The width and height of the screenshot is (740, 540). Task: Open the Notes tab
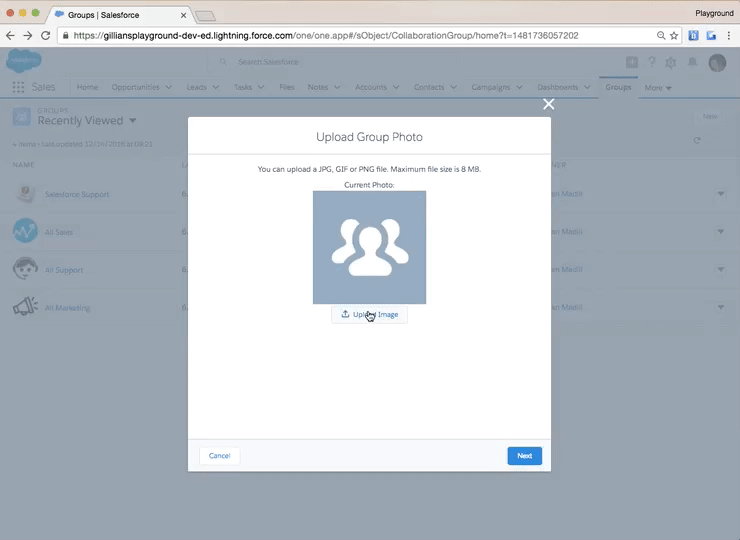tap(318, 87)
